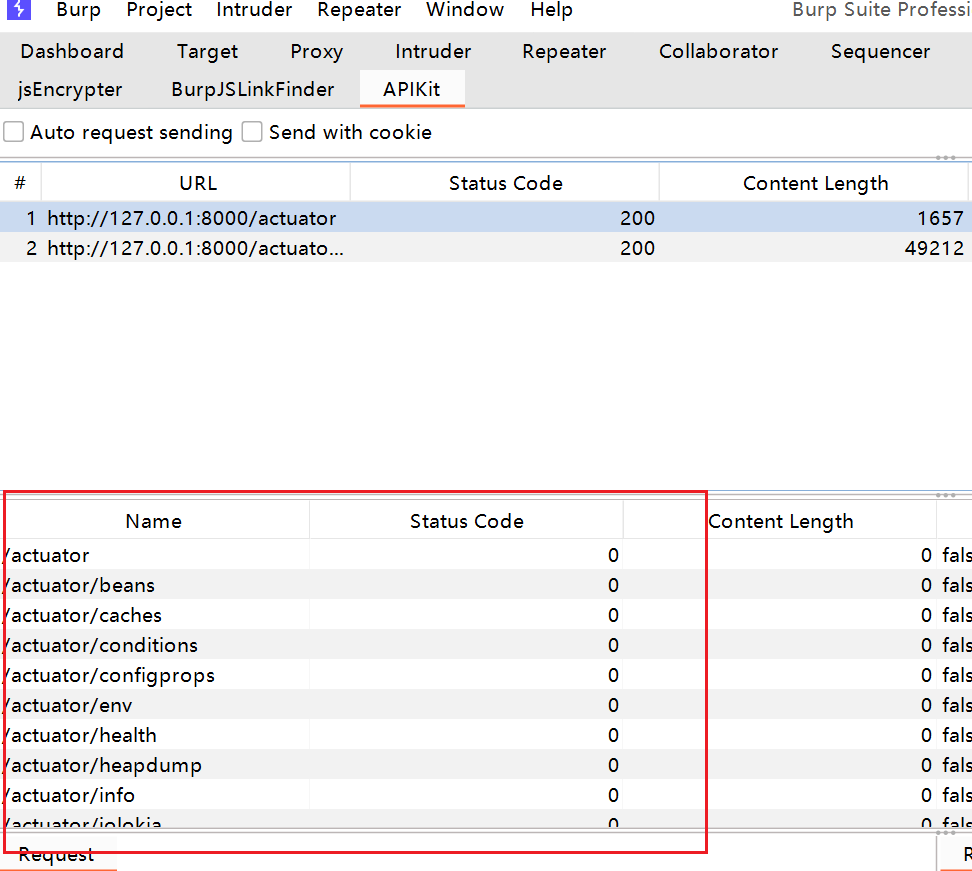Select the /actuator/health row
Viewport: 972px width, 871px height.
(486, 735)
